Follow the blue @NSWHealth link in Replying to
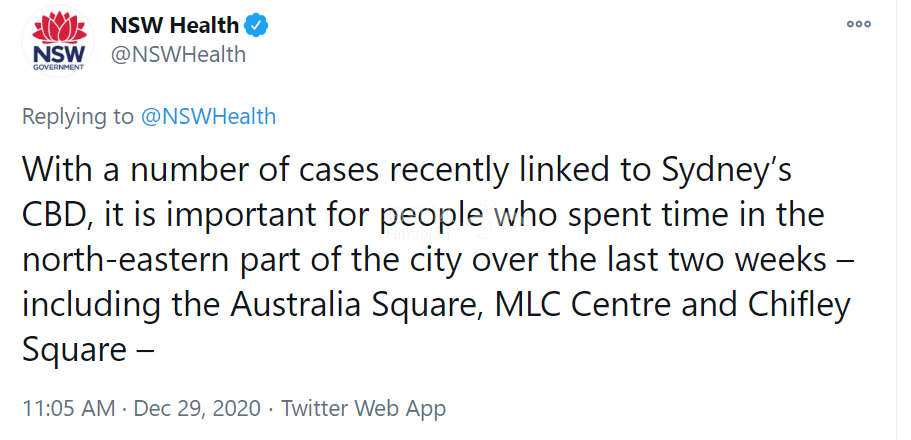 coord(209,117)
